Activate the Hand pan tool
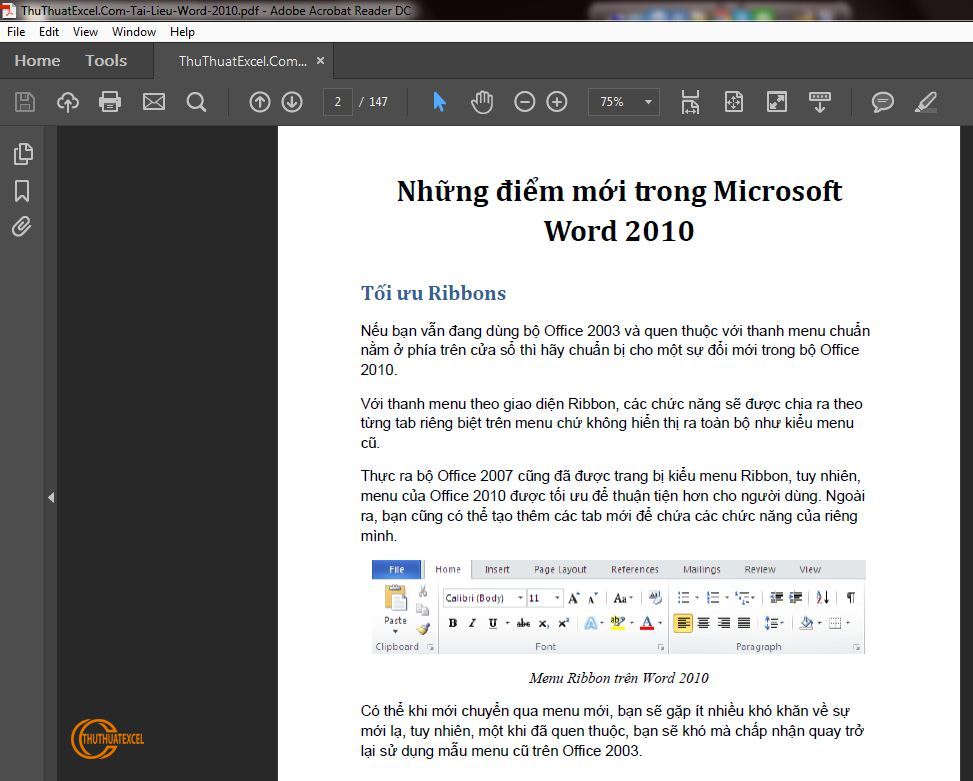The image size is (973, 781). tap(482, 102)
